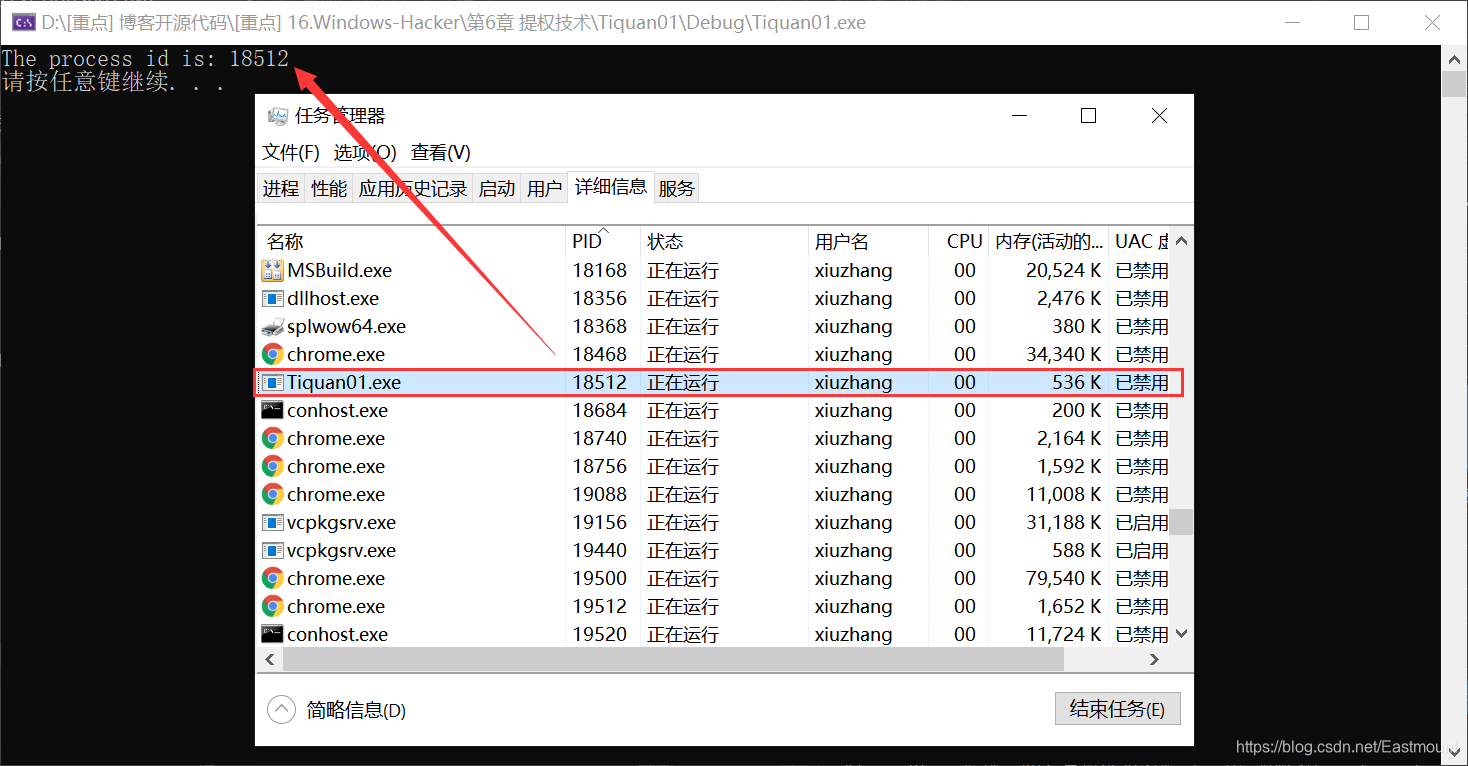
Task: Click Chrome icon for PID 19088
Action: tap(272, 494)
